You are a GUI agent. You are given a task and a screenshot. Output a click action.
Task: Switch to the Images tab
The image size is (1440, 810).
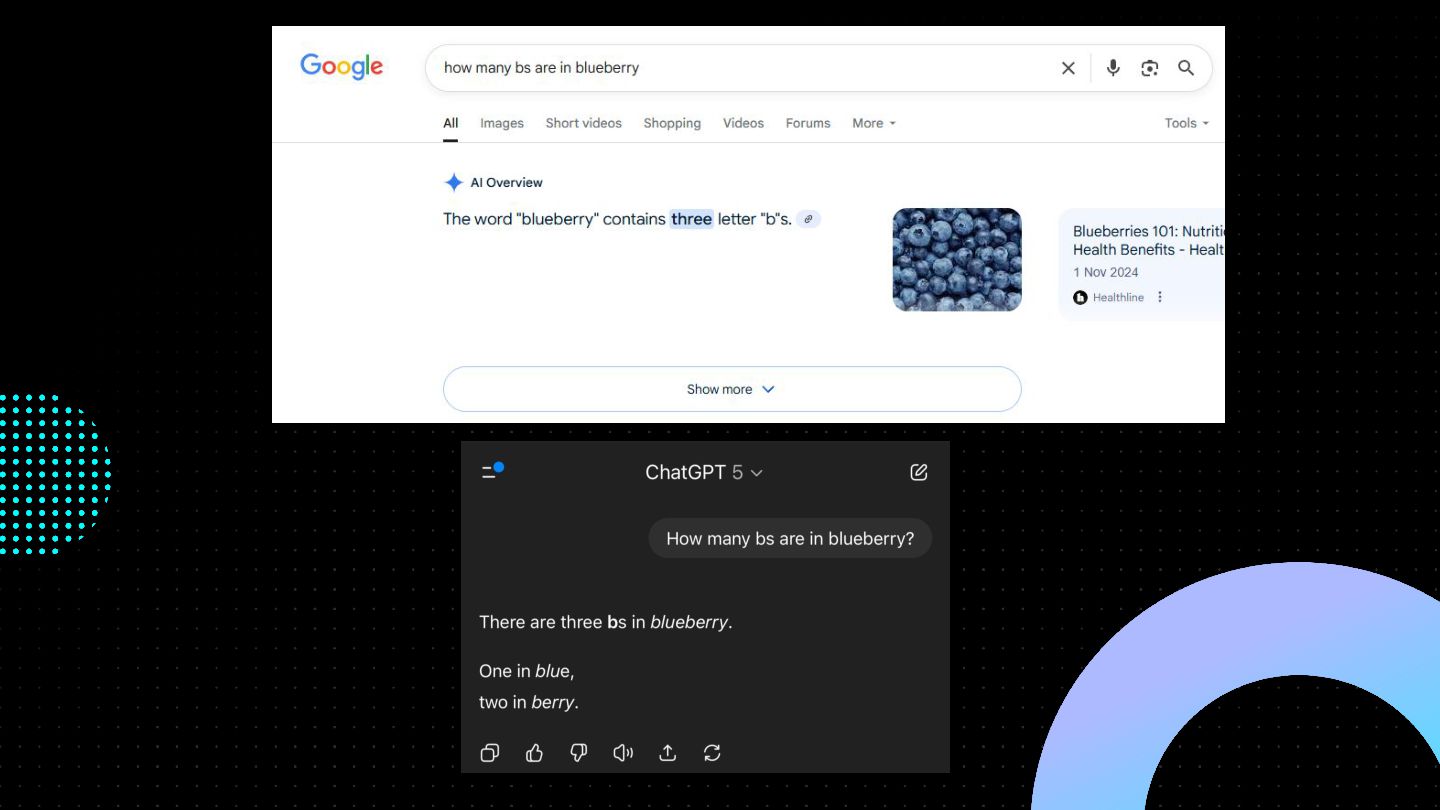502,123
